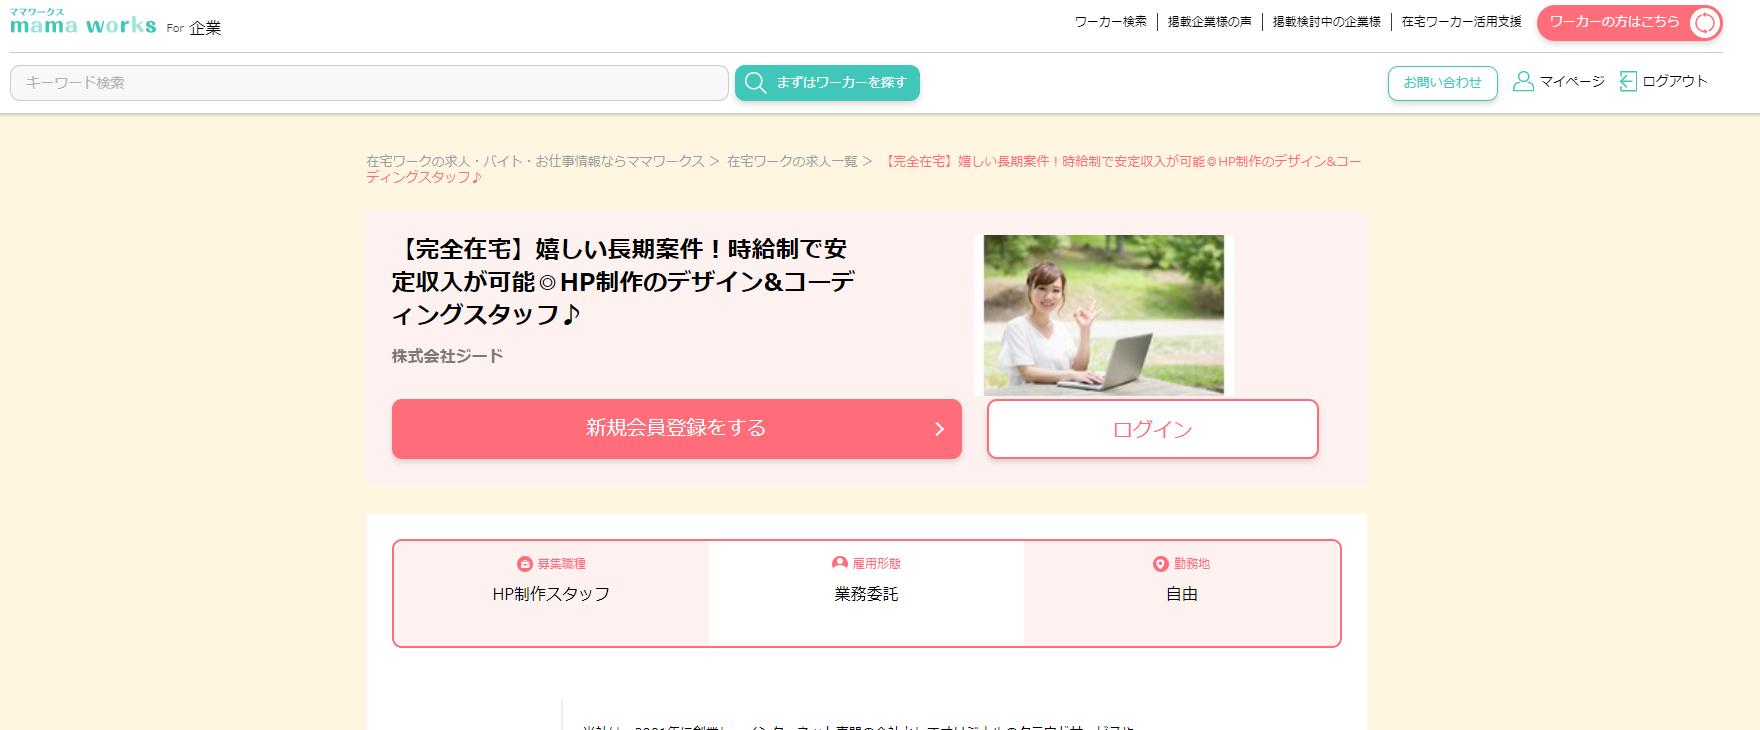Click the My Page user icon
Screen dimensions: 1760x730
coord(1523,82)
